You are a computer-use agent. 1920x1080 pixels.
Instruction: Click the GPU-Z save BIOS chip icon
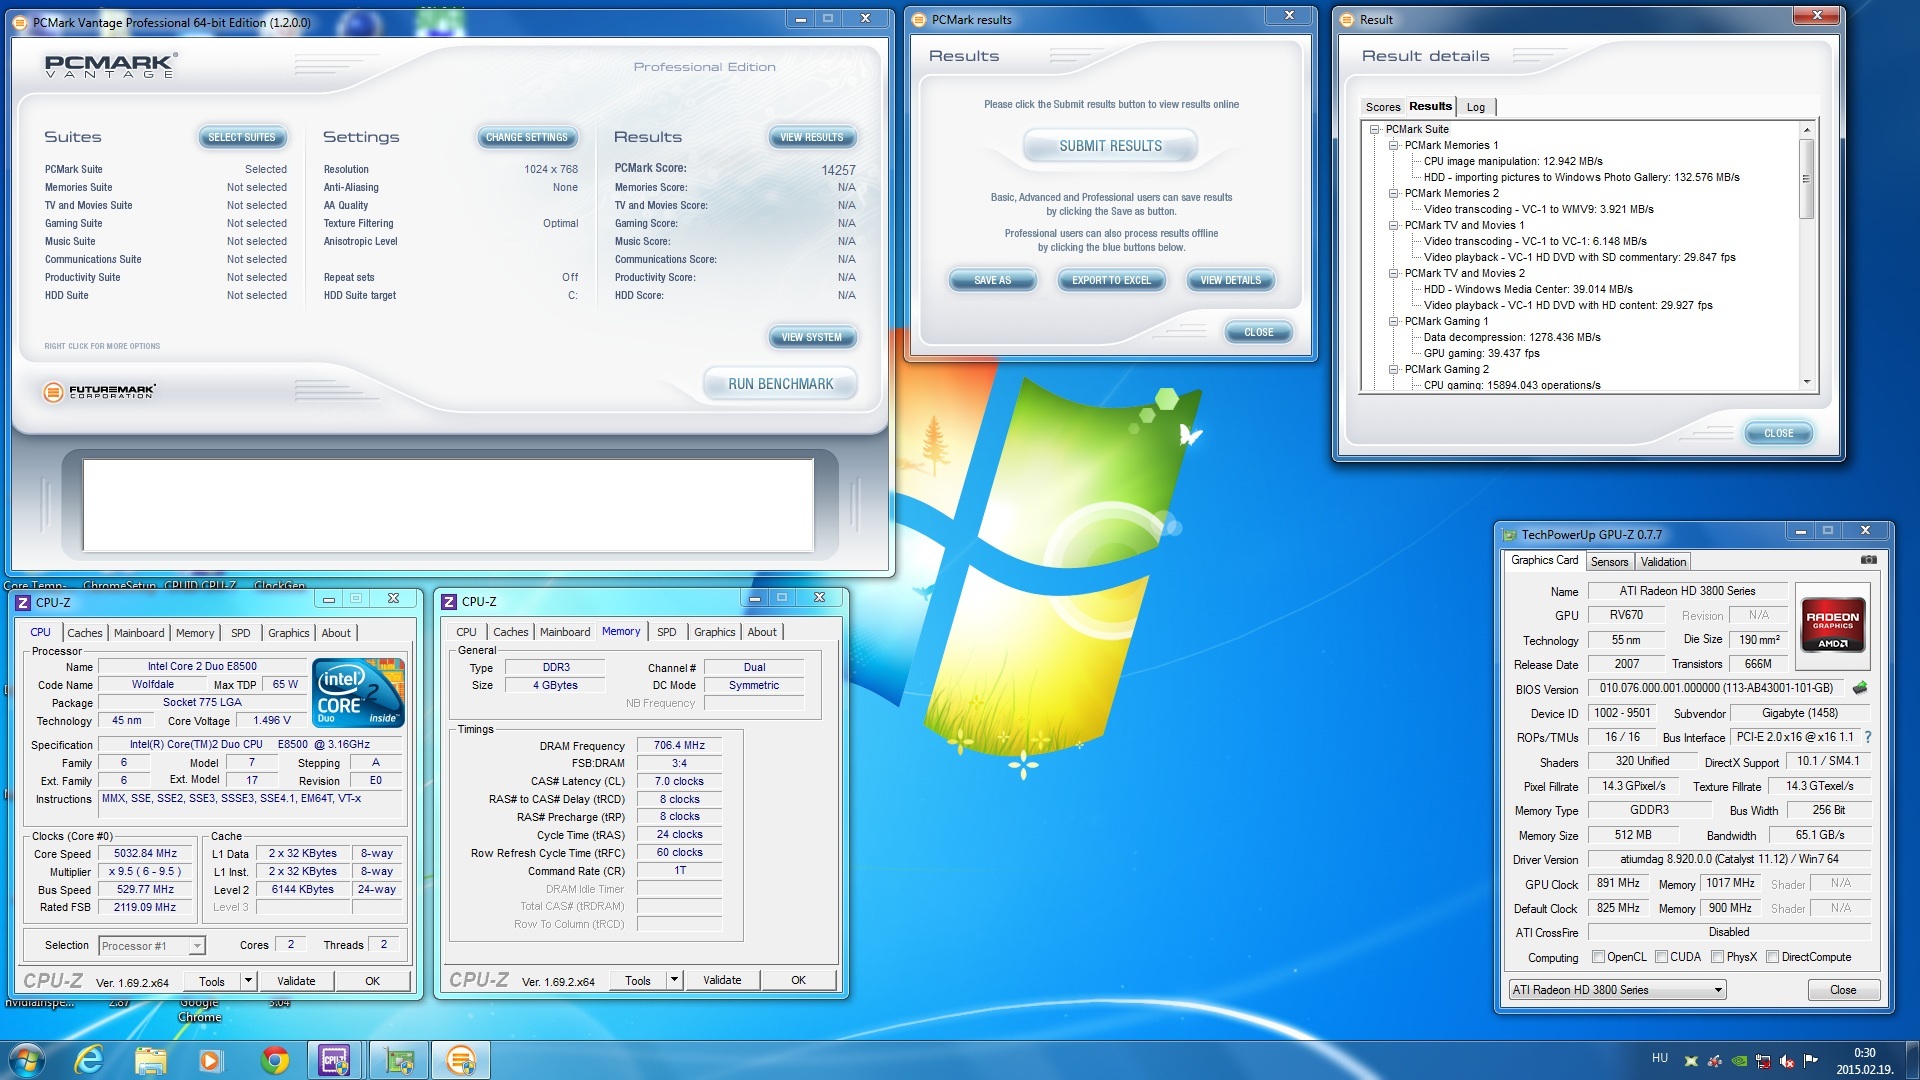1860,688
